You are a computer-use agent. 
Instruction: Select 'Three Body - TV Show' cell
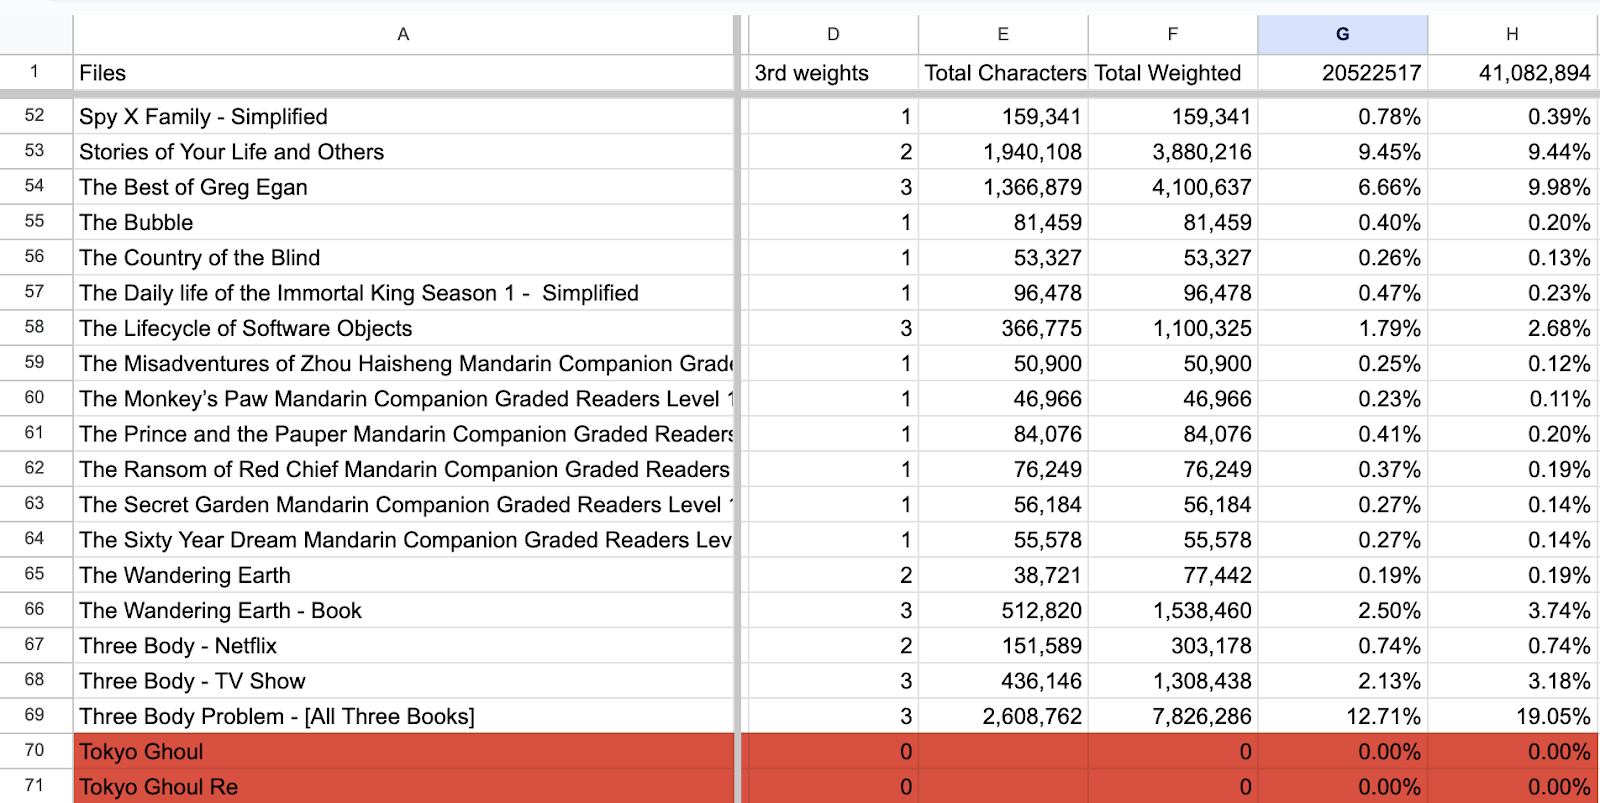403,681
